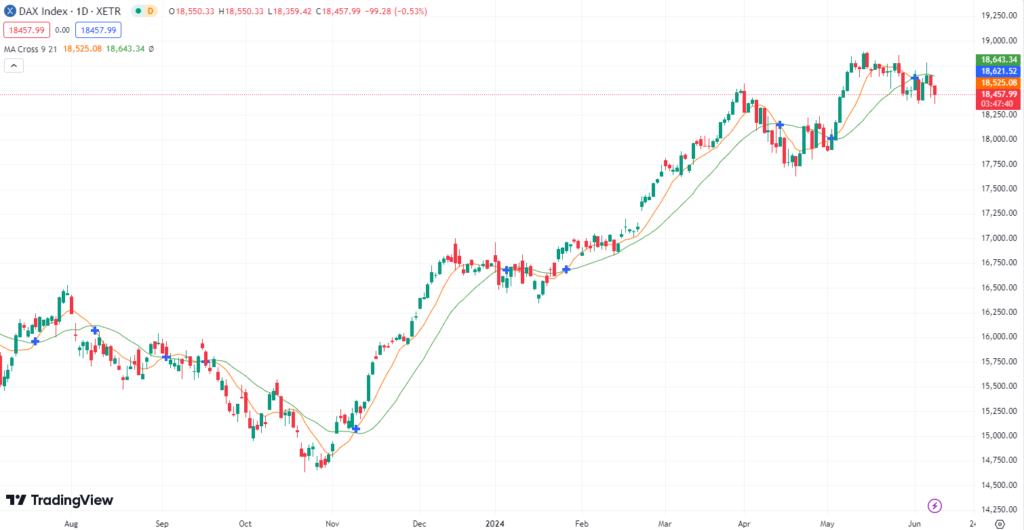Click the blue MA cross marker in early May

(831, 138)
